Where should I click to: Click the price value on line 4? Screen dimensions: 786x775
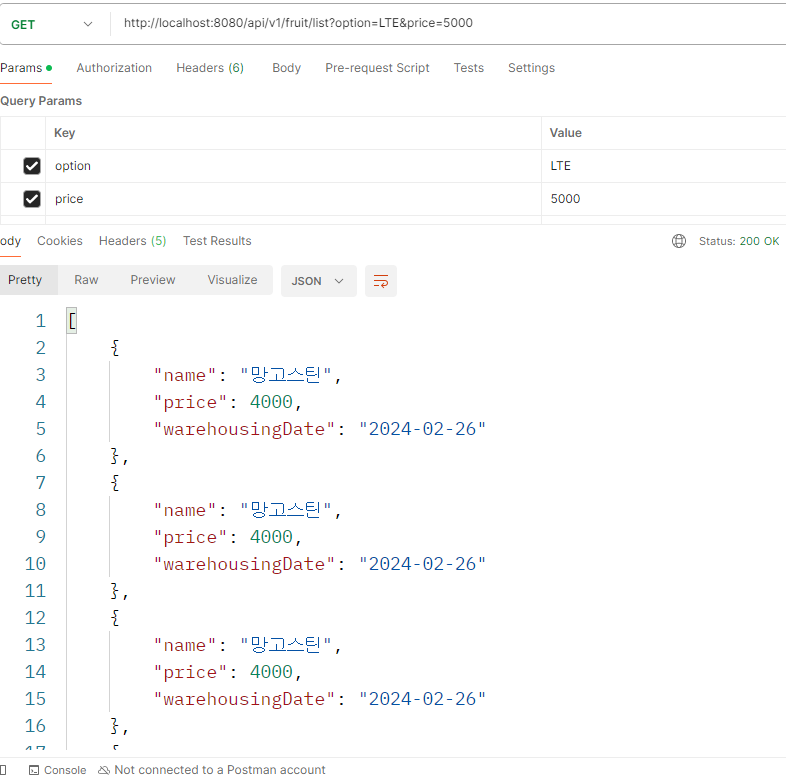[x=271, y=402]
